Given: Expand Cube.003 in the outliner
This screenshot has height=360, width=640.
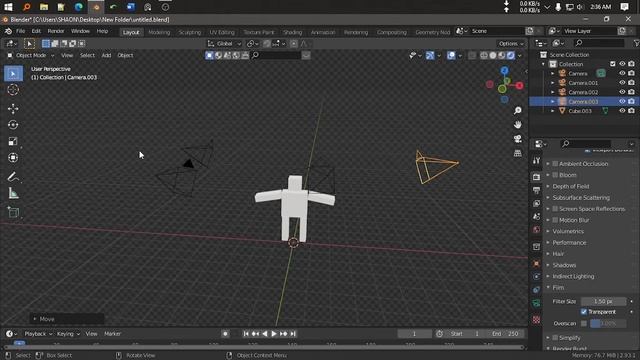Looking at the screenshot, I should pyautogui.click(x=553, y=111).
